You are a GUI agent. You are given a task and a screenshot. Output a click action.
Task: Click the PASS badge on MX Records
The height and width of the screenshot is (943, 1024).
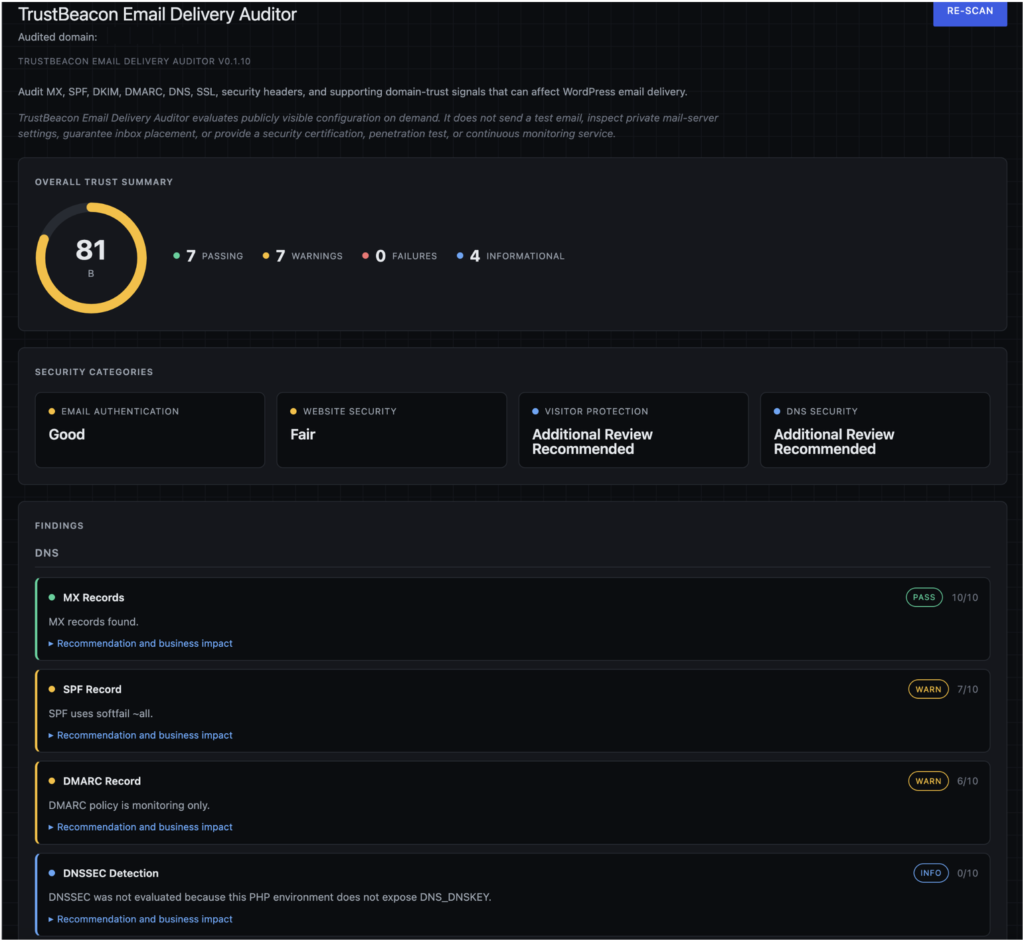point(923,598)
